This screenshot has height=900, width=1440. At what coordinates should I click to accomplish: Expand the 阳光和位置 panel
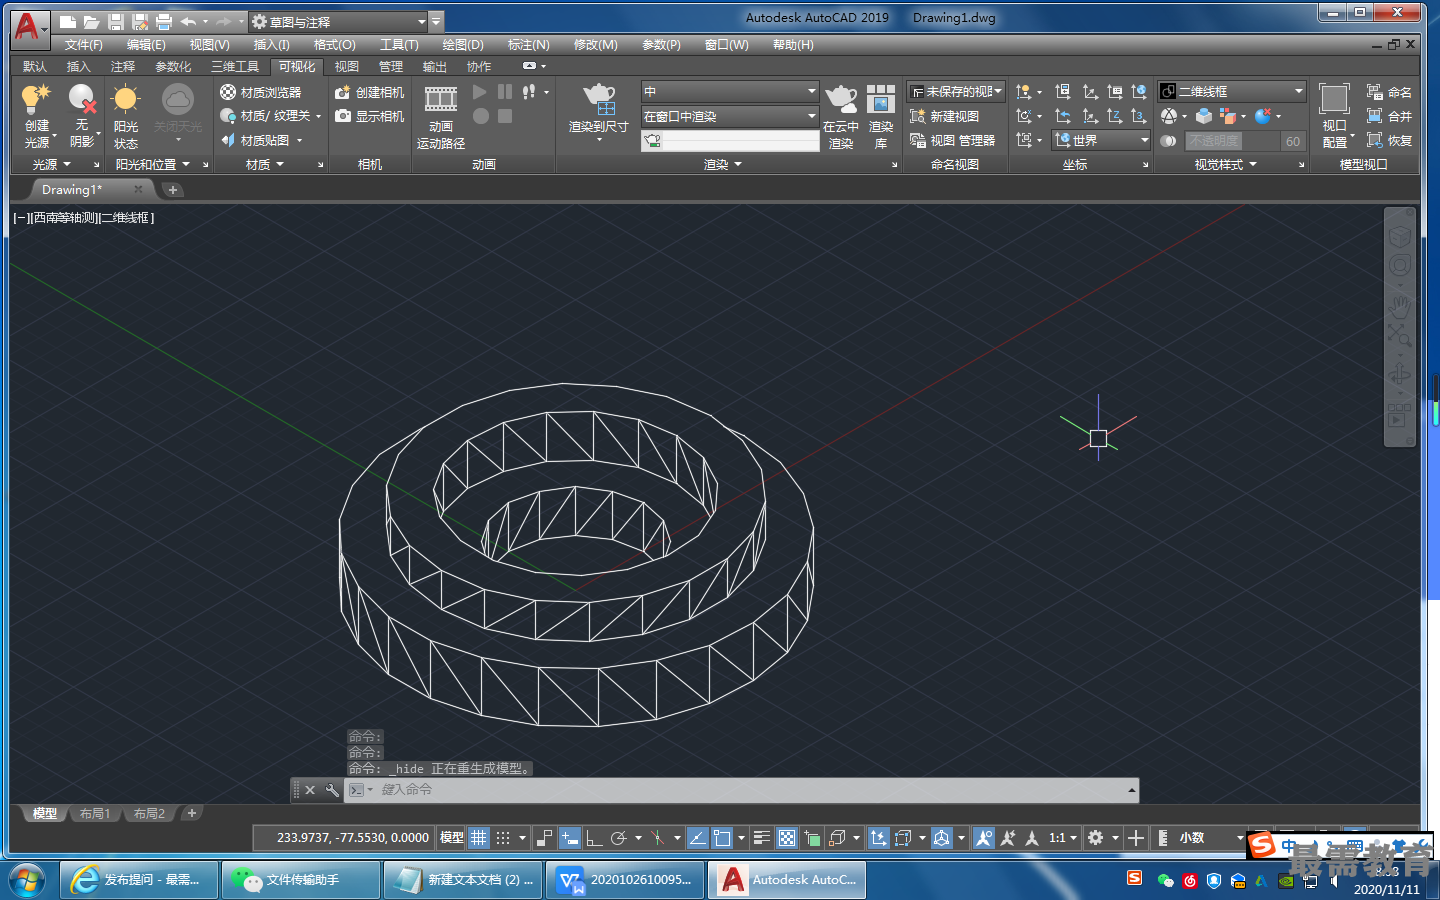click(153, 164)
